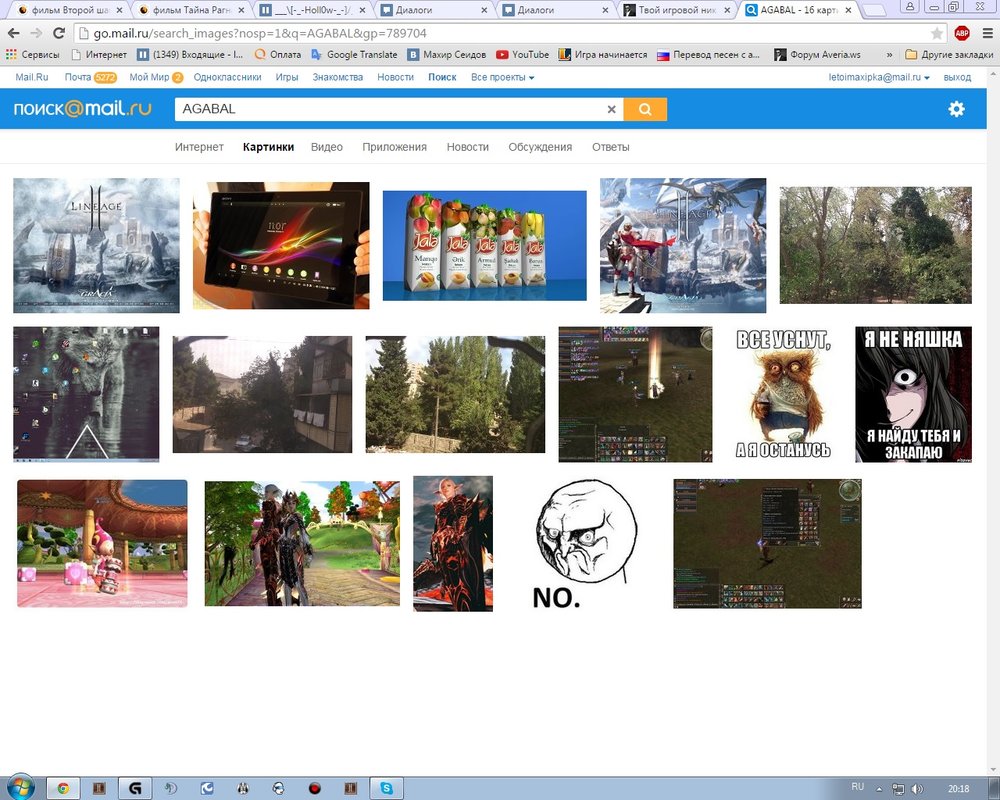Screen dimensions: 1000x800
Task: Click the YouTube bookmark
Action: pos(523,55)
